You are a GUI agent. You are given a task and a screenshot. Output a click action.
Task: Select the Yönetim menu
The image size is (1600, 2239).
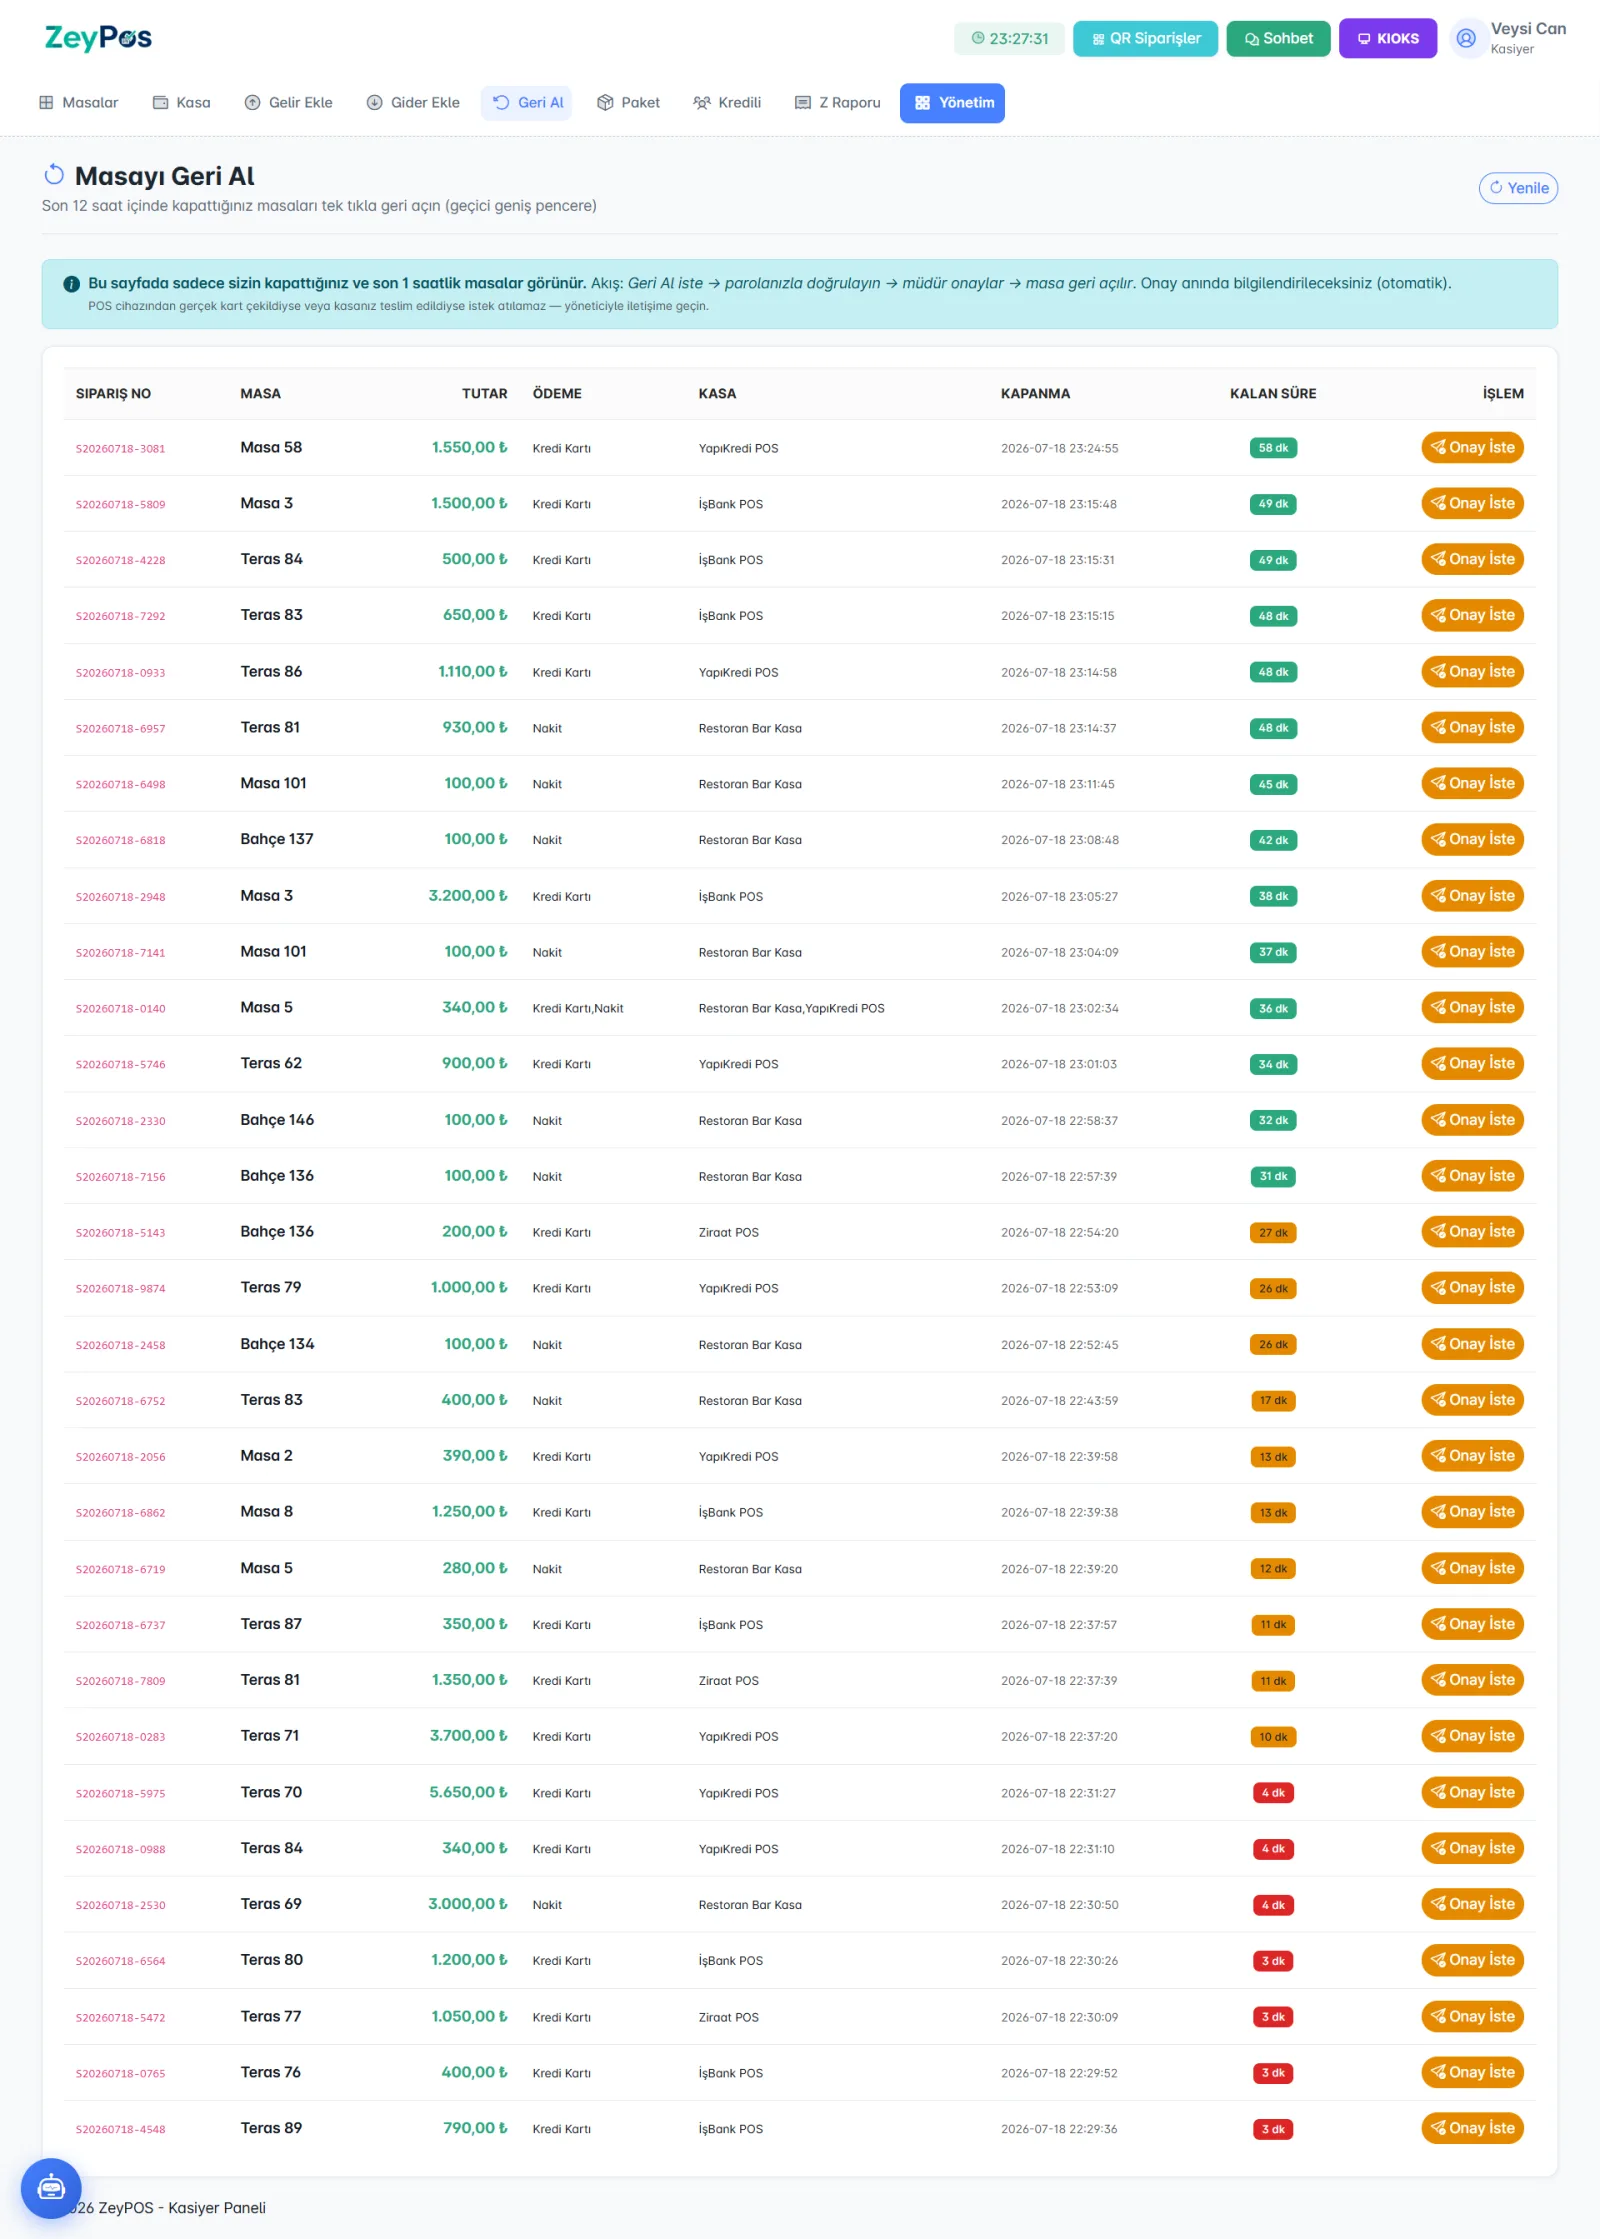tap(952, 103)
